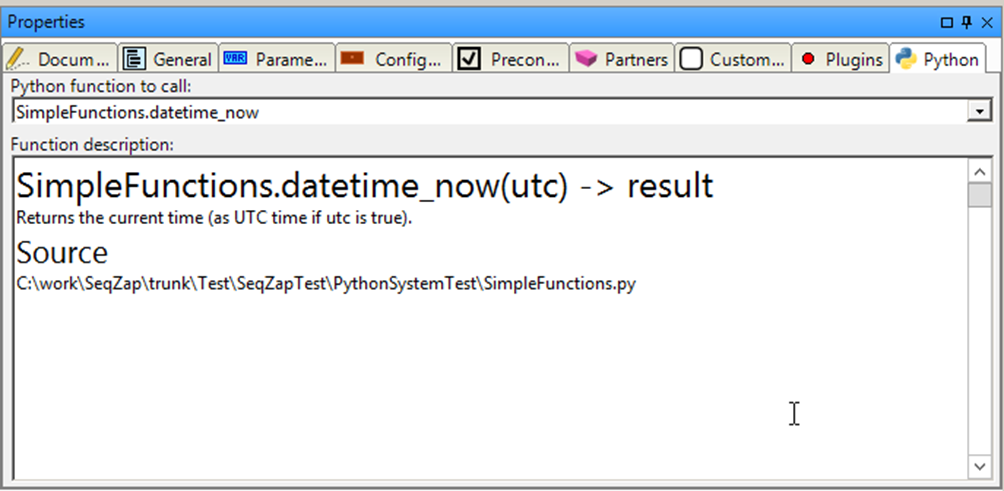
Task: Click the 'Function description:' label
Action: pos(92,145)
